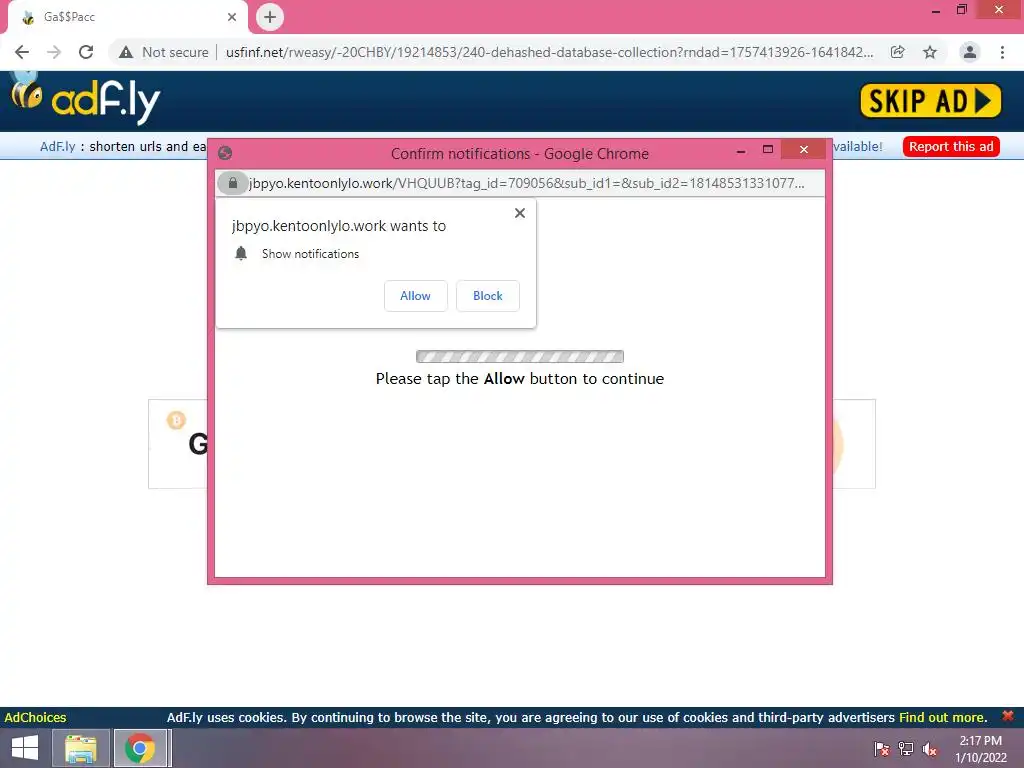1024x768 pixels.
Task: Dismiss the notification permission prompt with X
Action: tap(520, 213)
